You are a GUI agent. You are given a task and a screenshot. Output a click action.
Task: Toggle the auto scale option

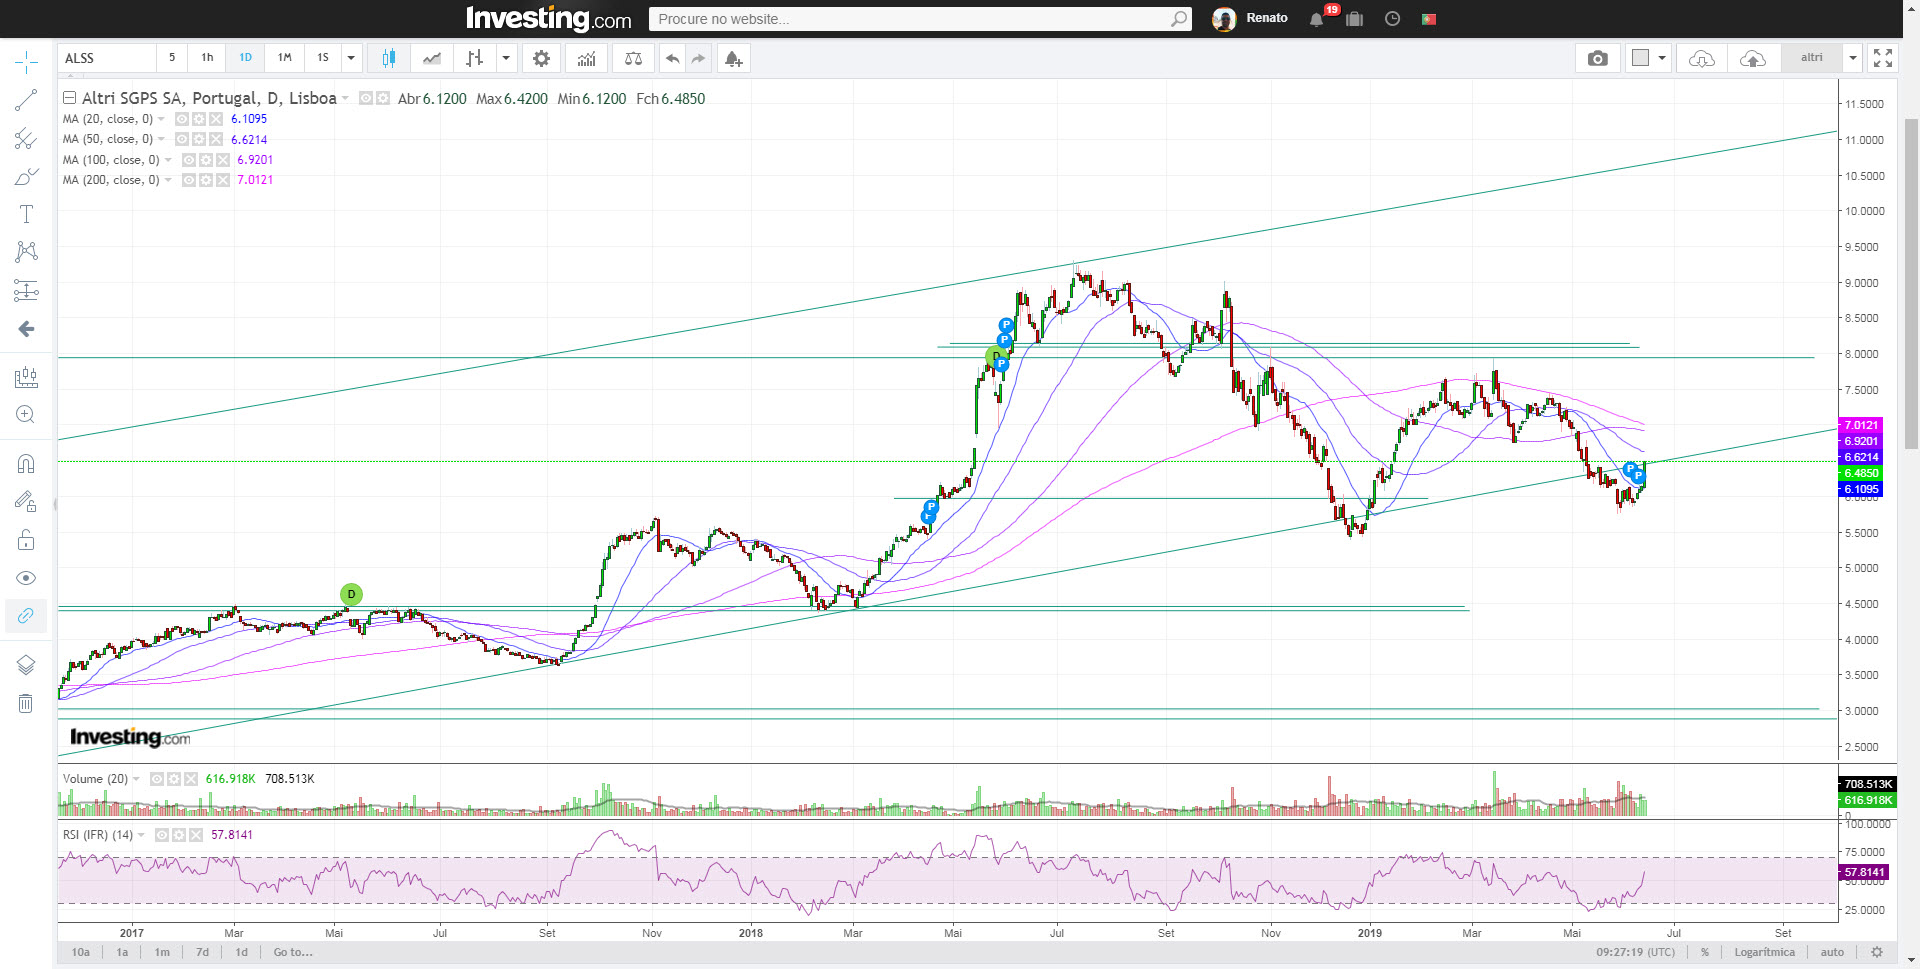(x=1832, y=952)
